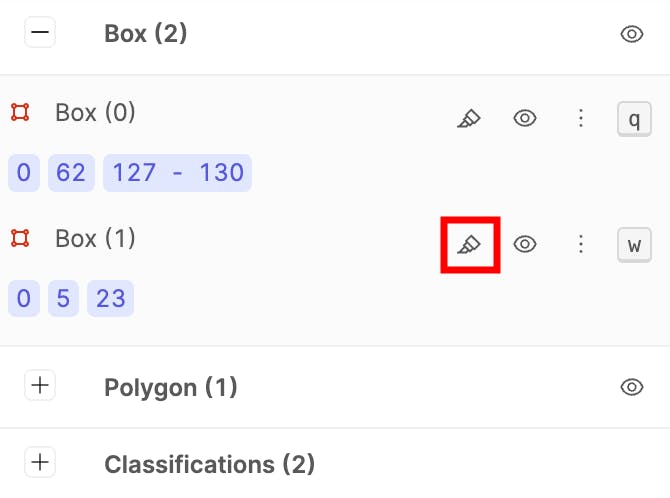Viewport: 670px width, 498px height.
Task: Click the highlighter icon for Box (1)
Action: [x=469, y=245]
